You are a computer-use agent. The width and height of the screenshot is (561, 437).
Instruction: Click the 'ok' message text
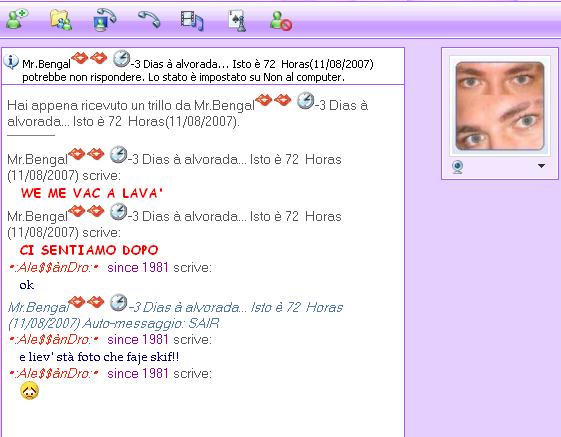[x=27, y=285]
